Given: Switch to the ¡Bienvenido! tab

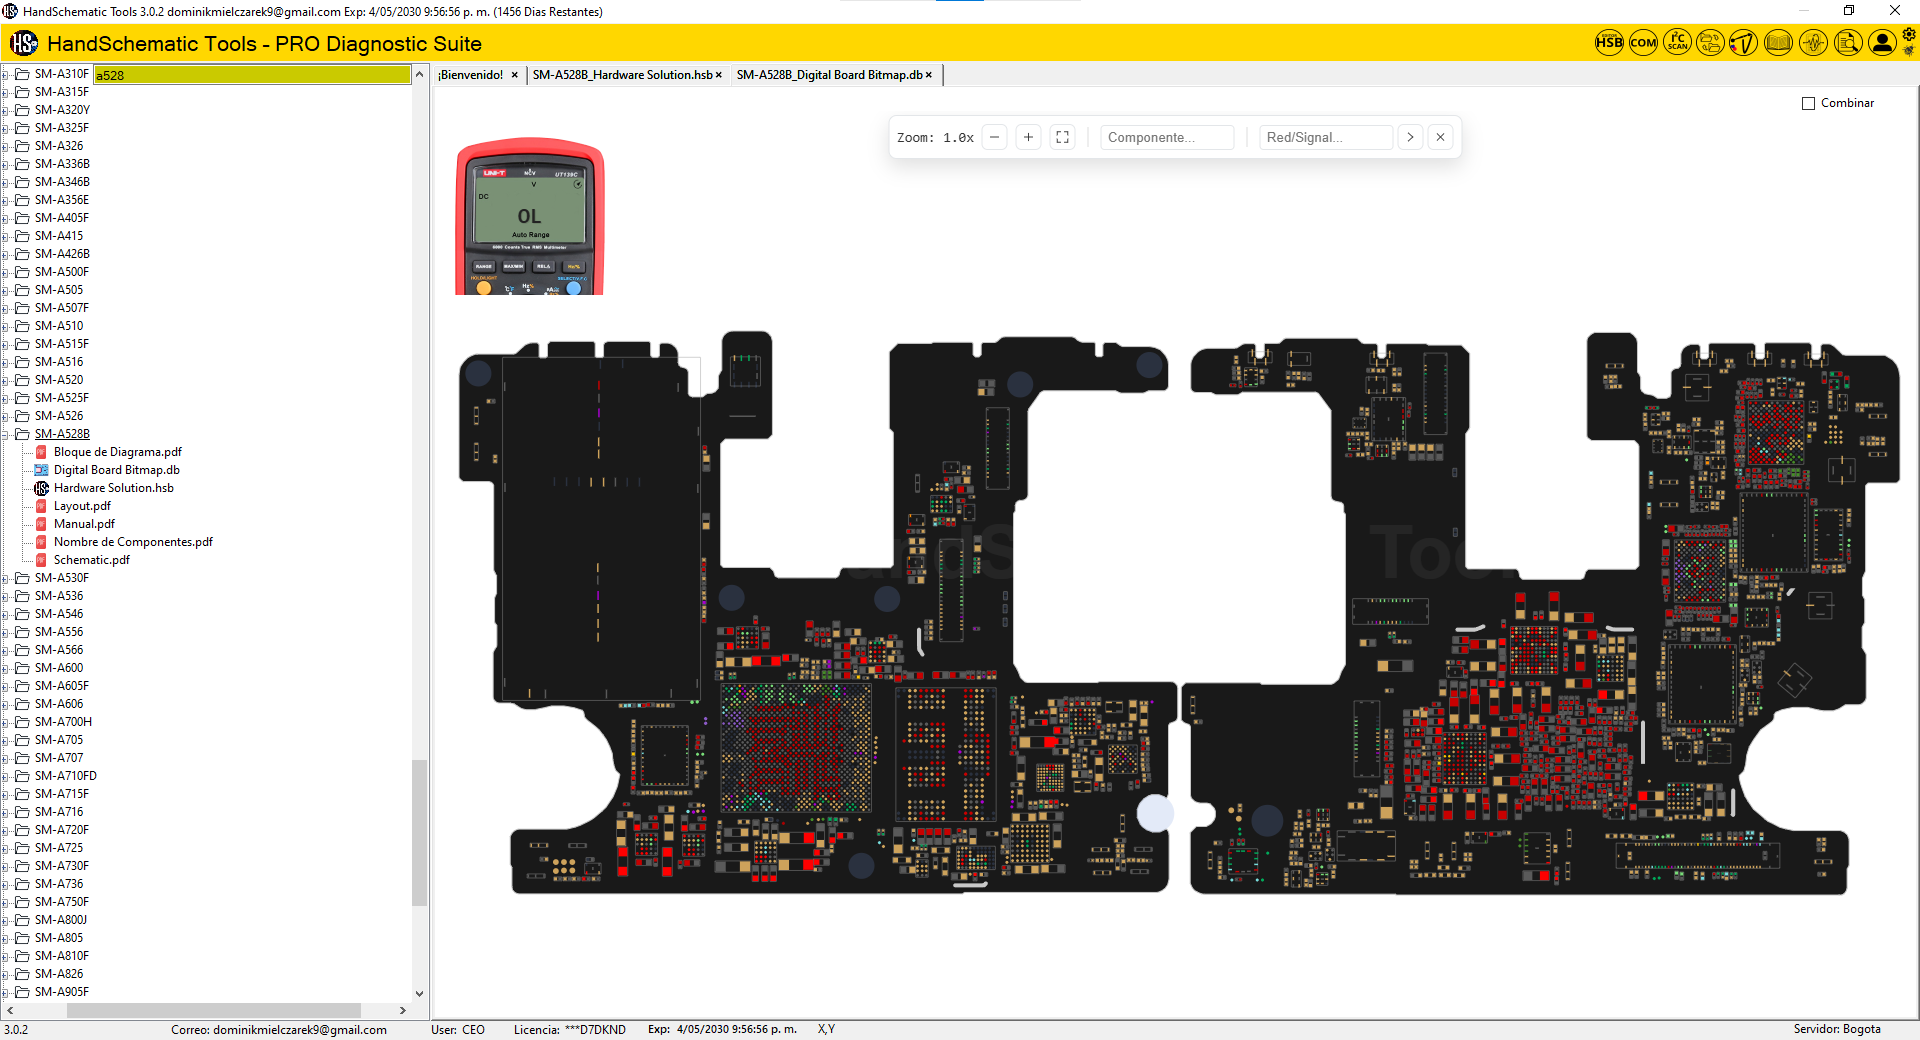Looking at the screenshot, I should [x=471, y=75].
